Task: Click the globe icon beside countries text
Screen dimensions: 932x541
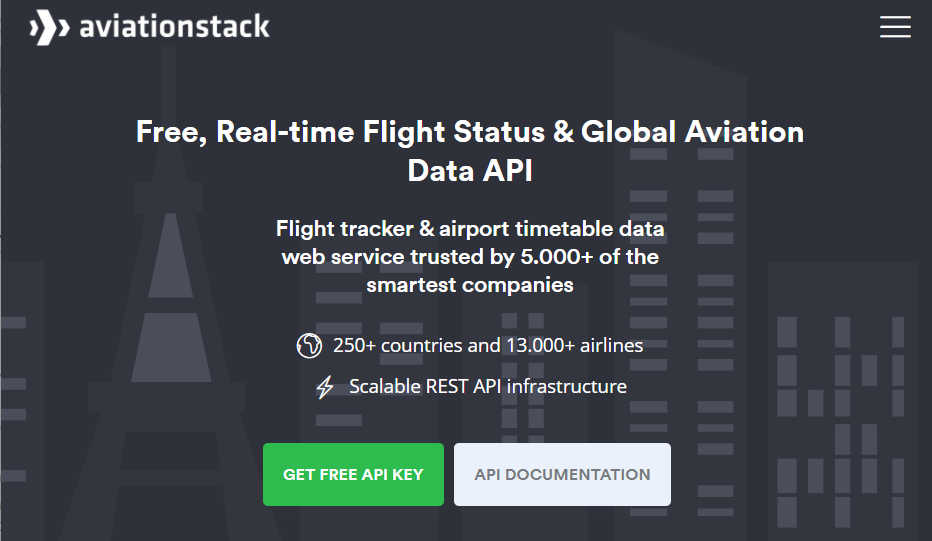Action: (309, 345)
